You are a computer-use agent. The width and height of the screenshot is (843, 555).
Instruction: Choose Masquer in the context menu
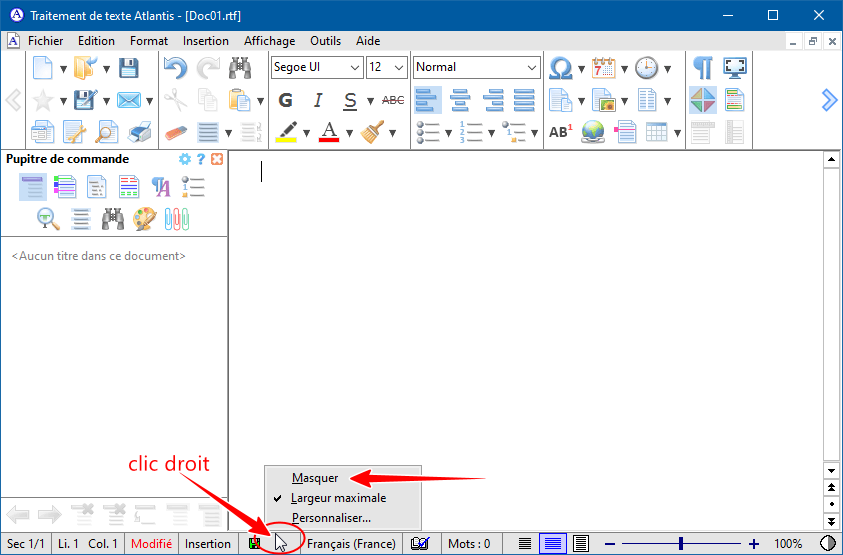pyautogui.click(x=343, y=478)
